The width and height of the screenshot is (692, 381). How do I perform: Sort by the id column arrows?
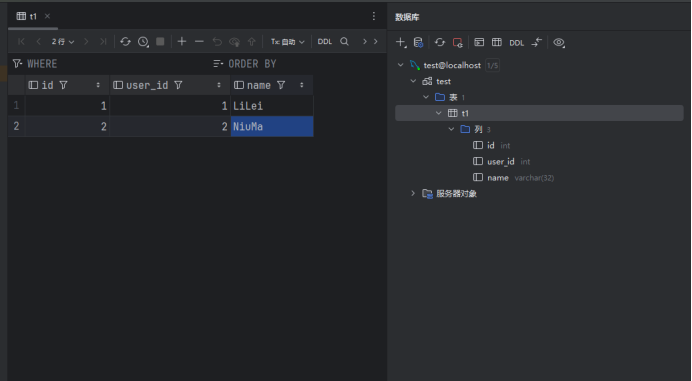click(x=98, y=85)
